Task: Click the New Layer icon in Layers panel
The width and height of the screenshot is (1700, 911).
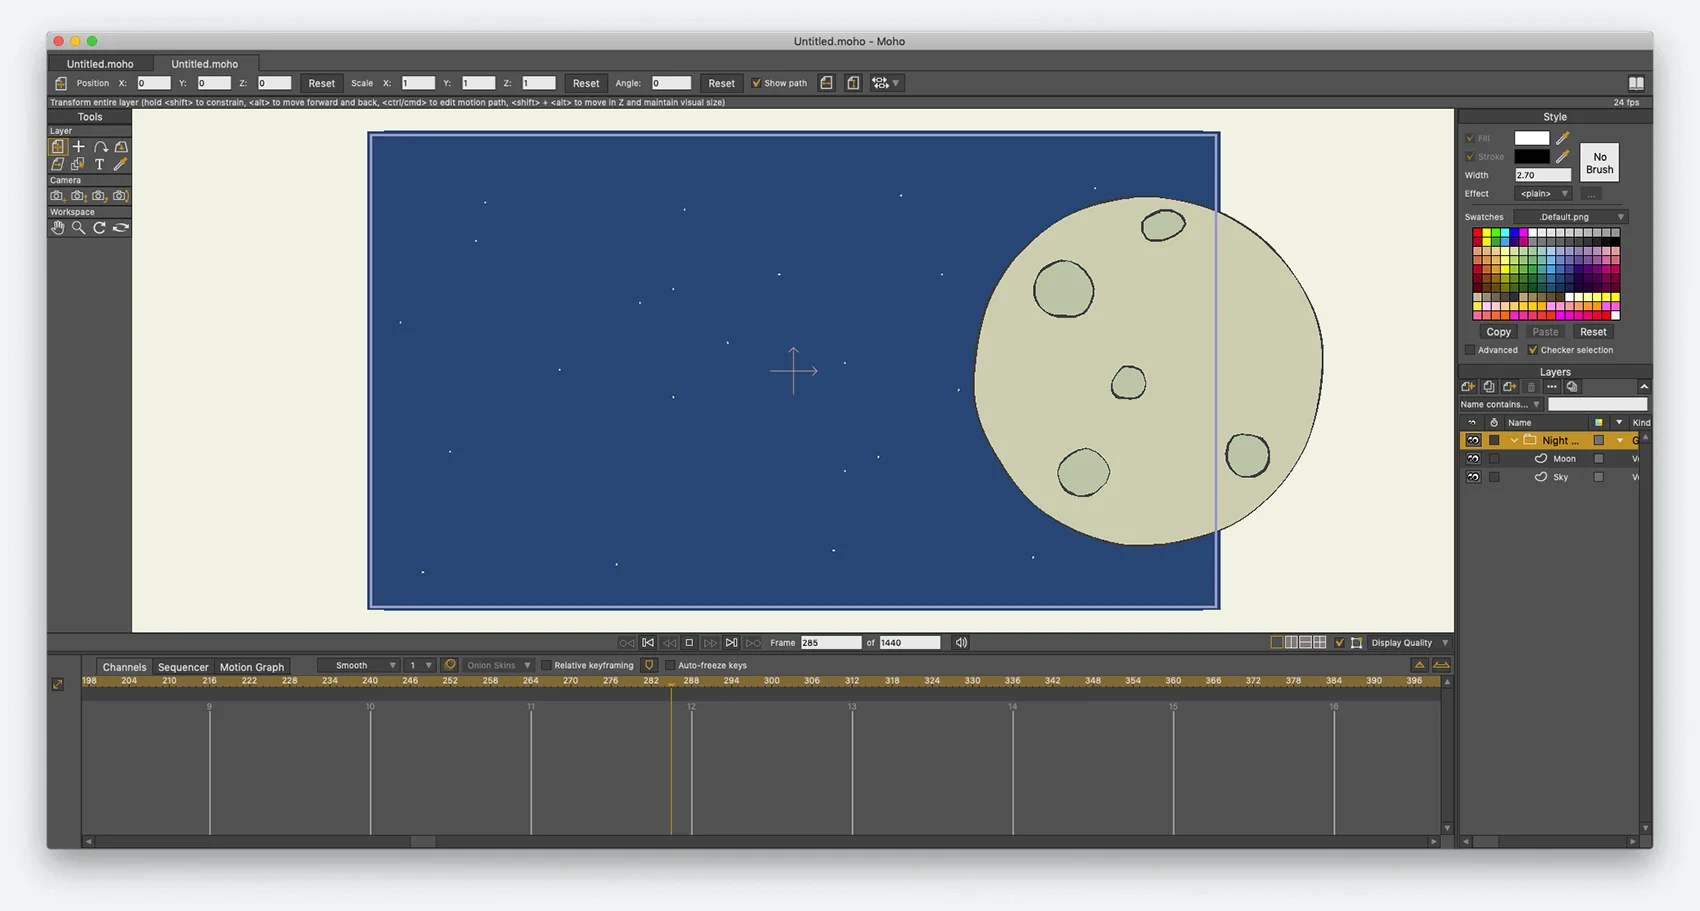Action: pos(1468,387)
